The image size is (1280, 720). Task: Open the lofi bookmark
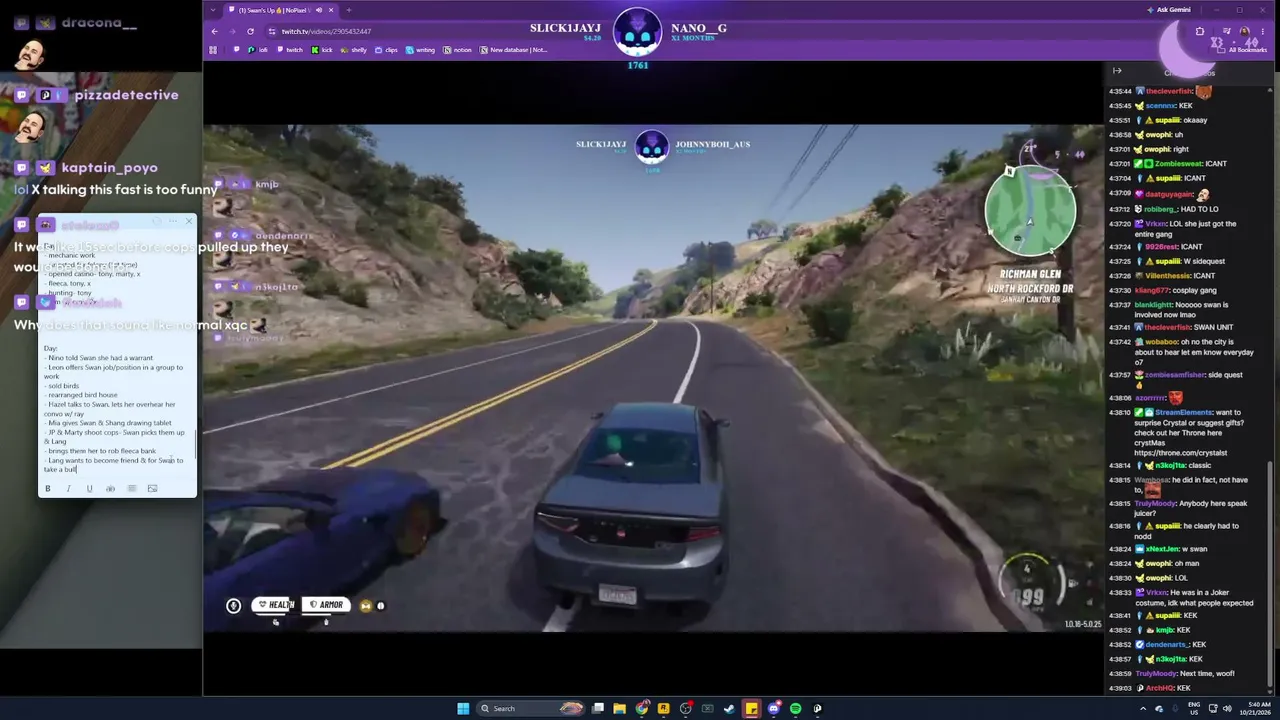coord(258,50)
